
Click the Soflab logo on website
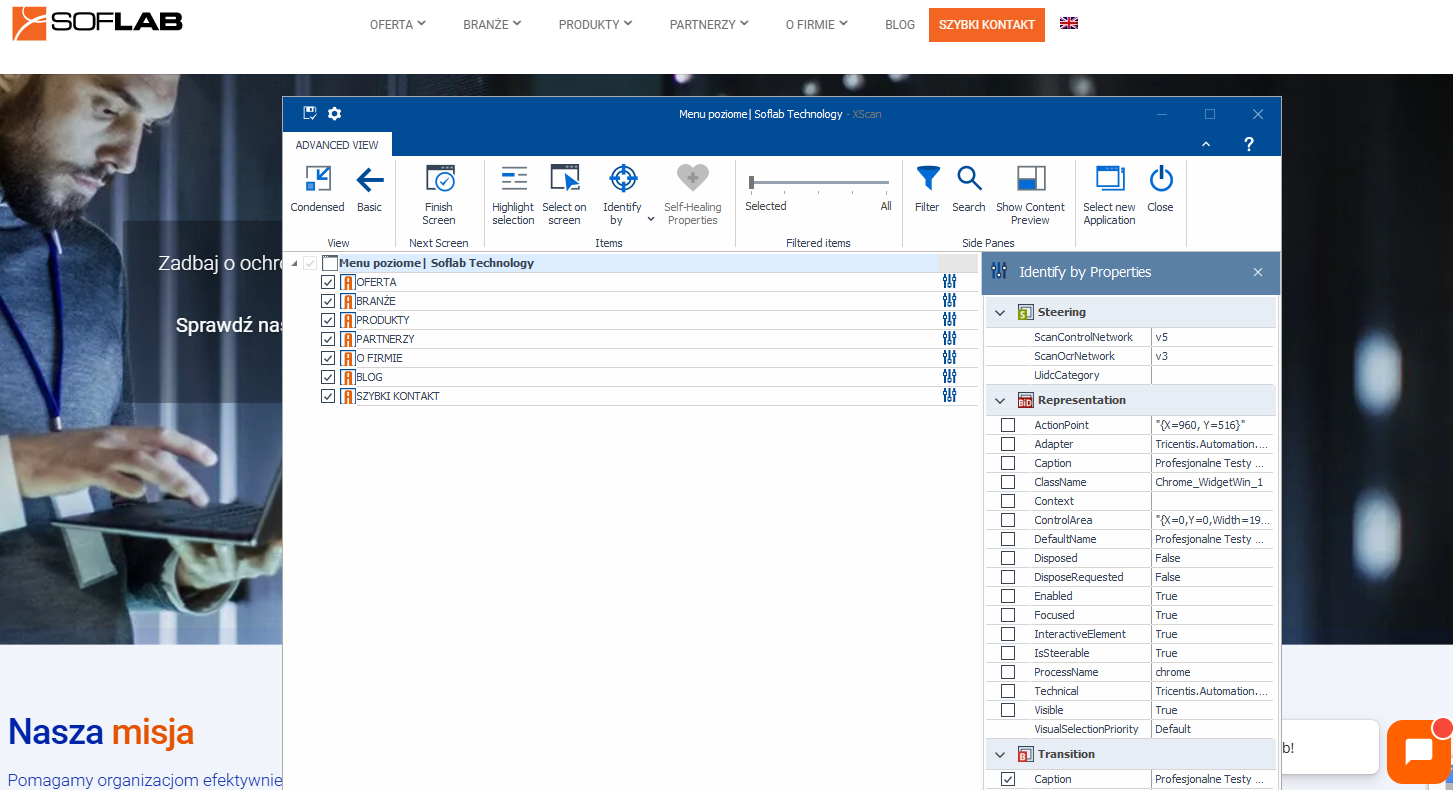(97, 23)
